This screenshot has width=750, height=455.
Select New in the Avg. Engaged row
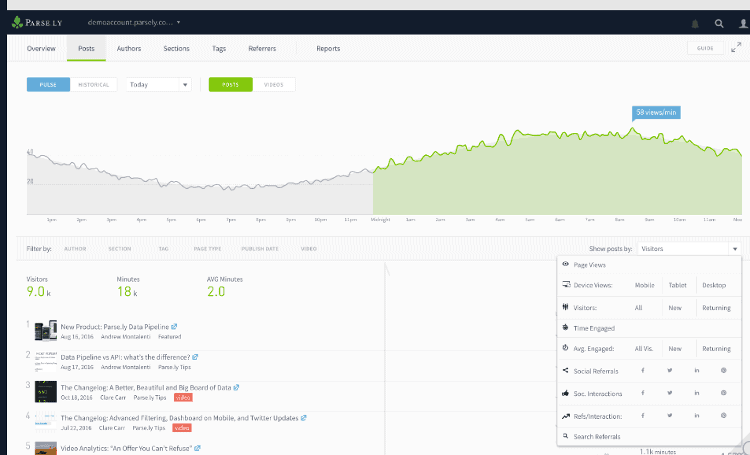[x=675, y=348]
